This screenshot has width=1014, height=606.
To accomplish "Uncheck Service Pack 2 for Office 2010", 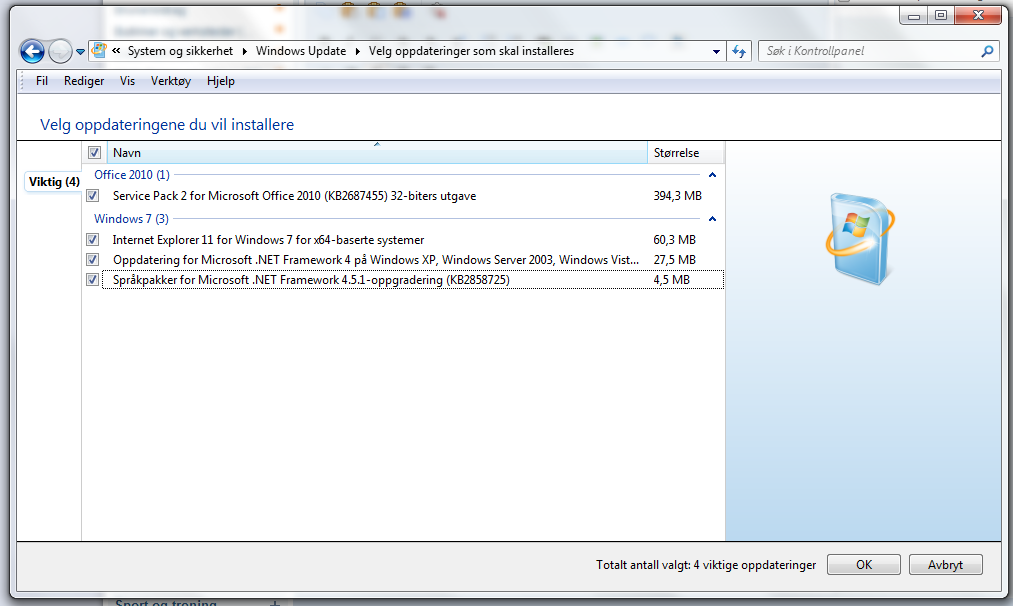I will [92, 195].
